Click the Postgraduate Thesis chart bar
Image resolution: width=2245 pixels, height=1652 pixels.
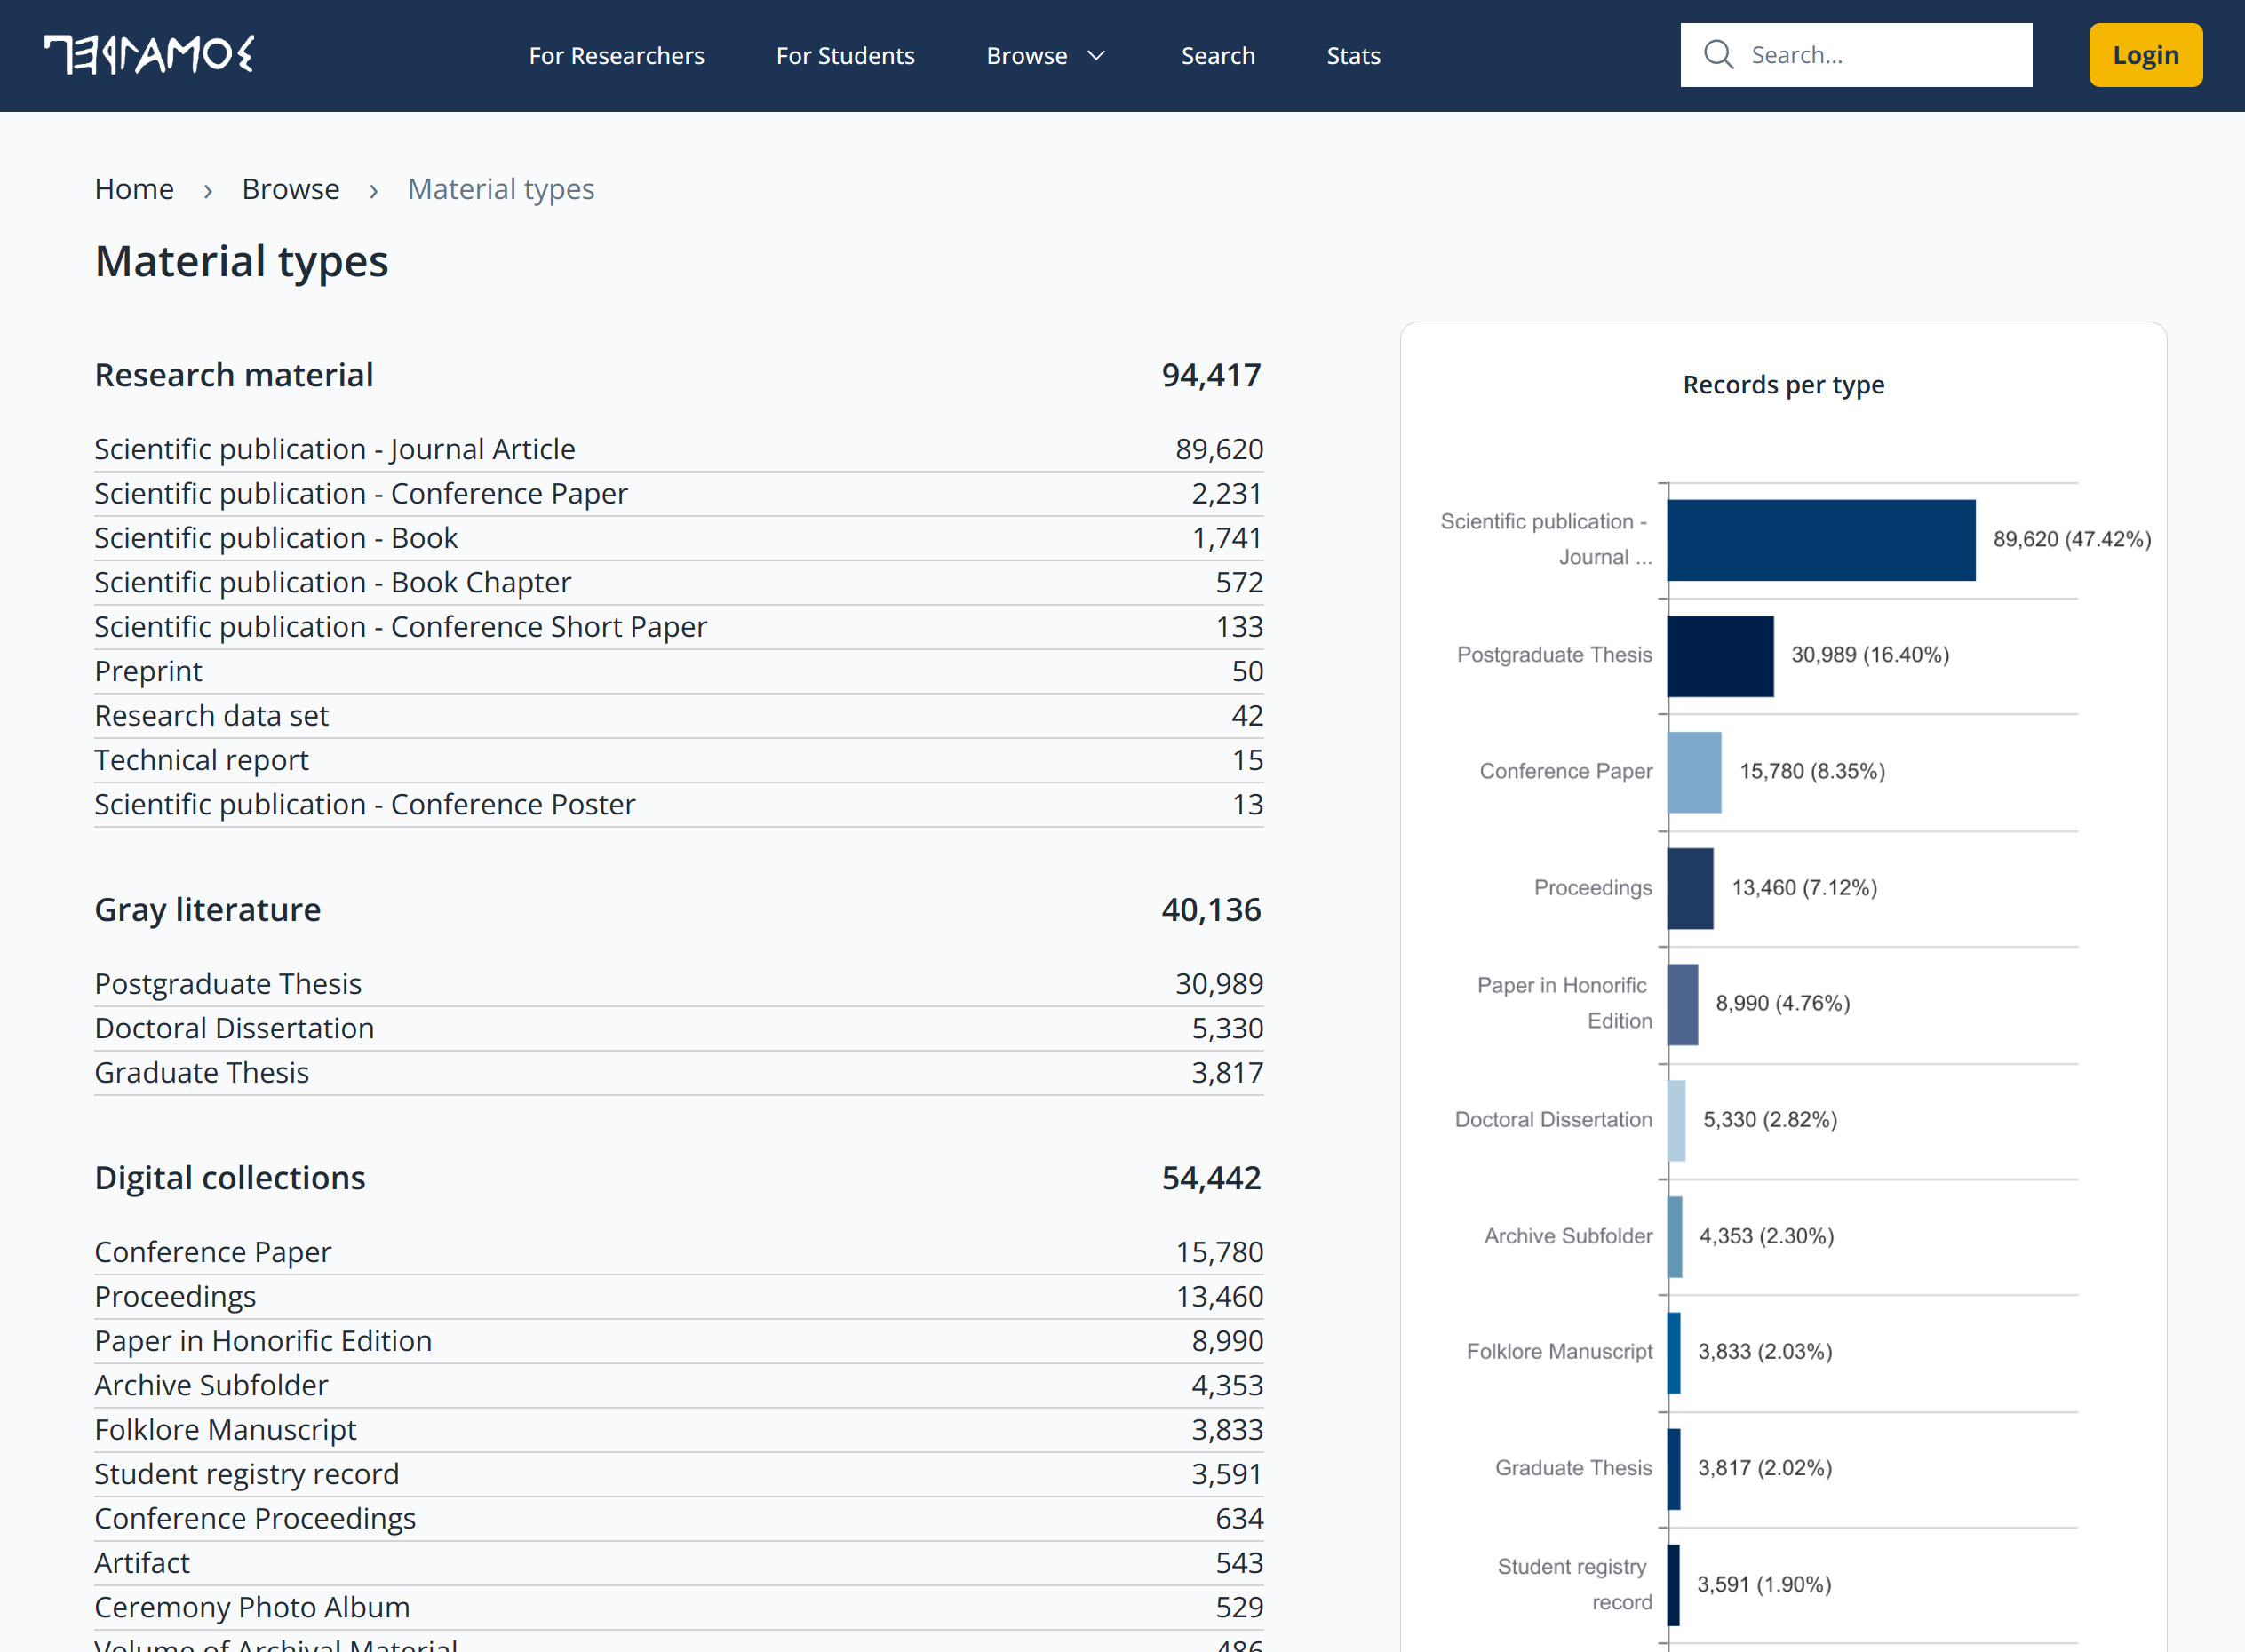1720,656
